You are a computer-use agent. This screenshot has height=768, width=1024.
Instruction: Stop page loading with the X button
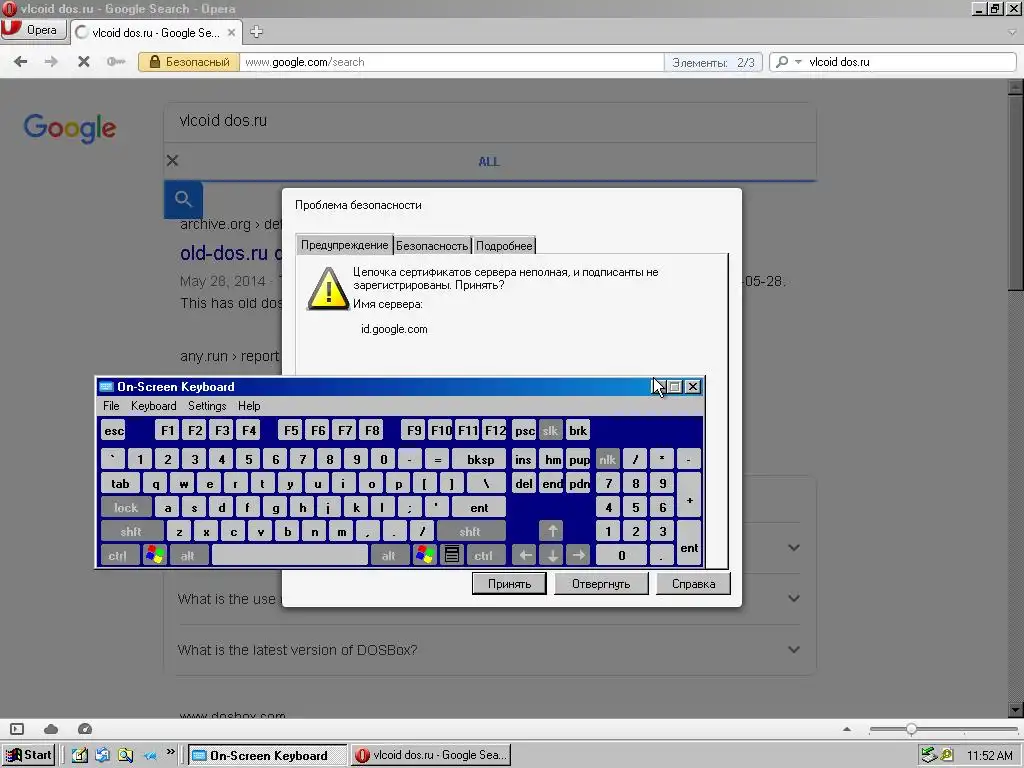click(x=84, y=62)
